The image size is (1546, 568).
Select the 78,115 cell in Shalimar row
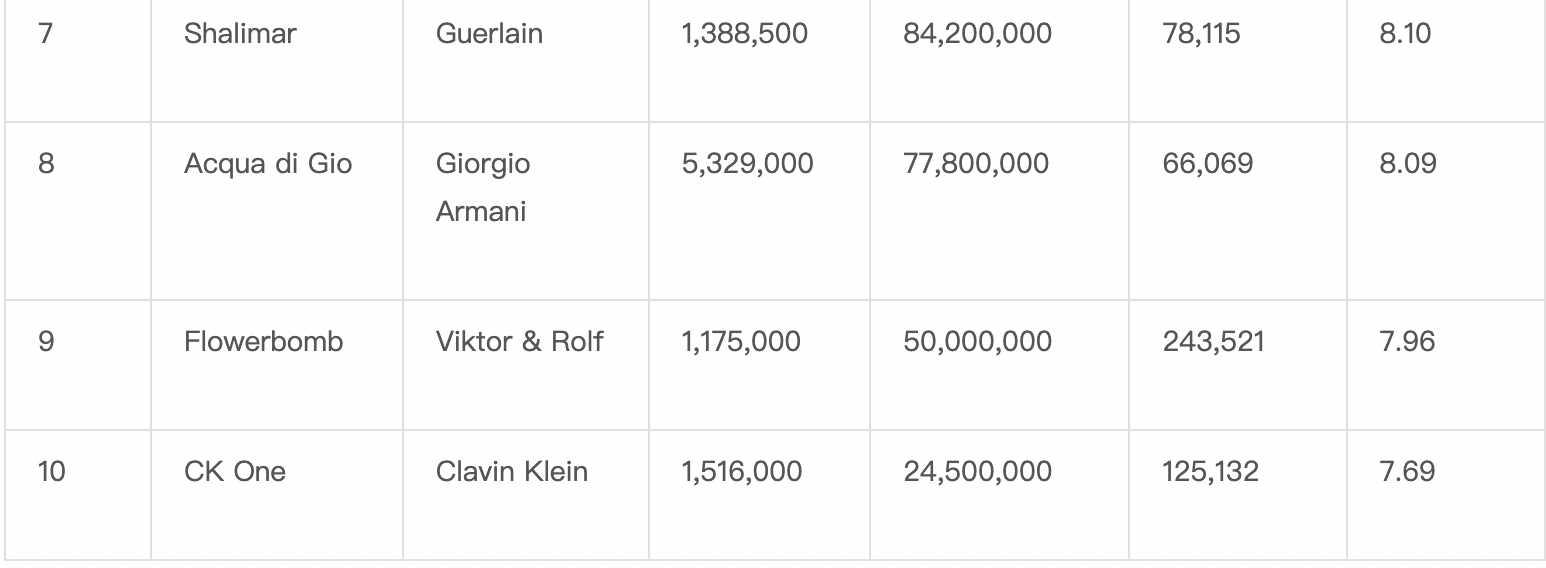tap(1238, 61)
